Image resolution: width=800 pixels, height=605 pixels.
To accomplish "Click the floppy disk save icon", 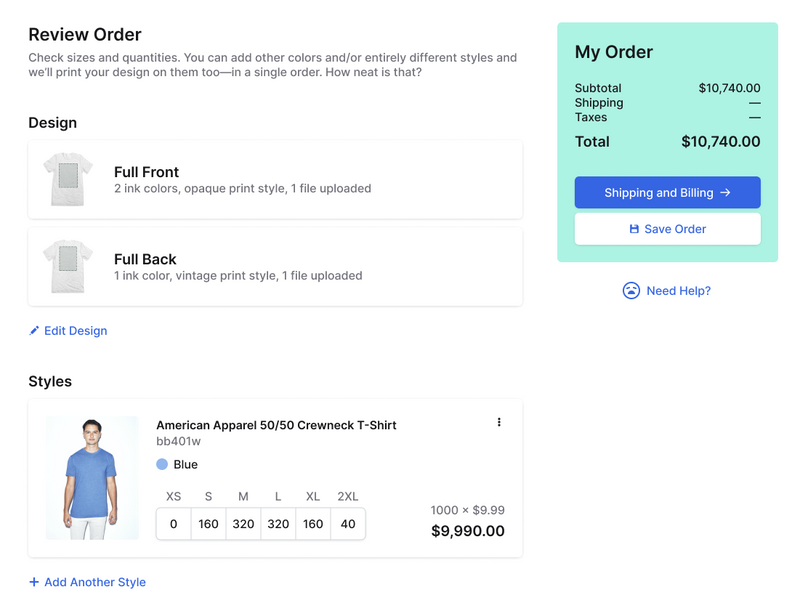I will click(x=634, y=229).
